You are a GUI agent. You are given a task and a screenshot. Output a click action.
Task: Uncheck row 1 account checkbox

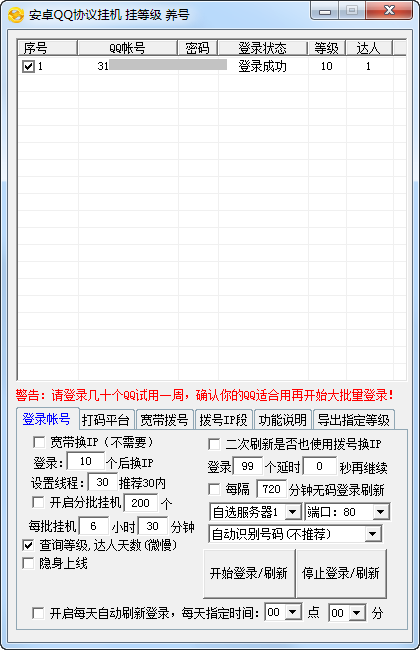(28, 66)
